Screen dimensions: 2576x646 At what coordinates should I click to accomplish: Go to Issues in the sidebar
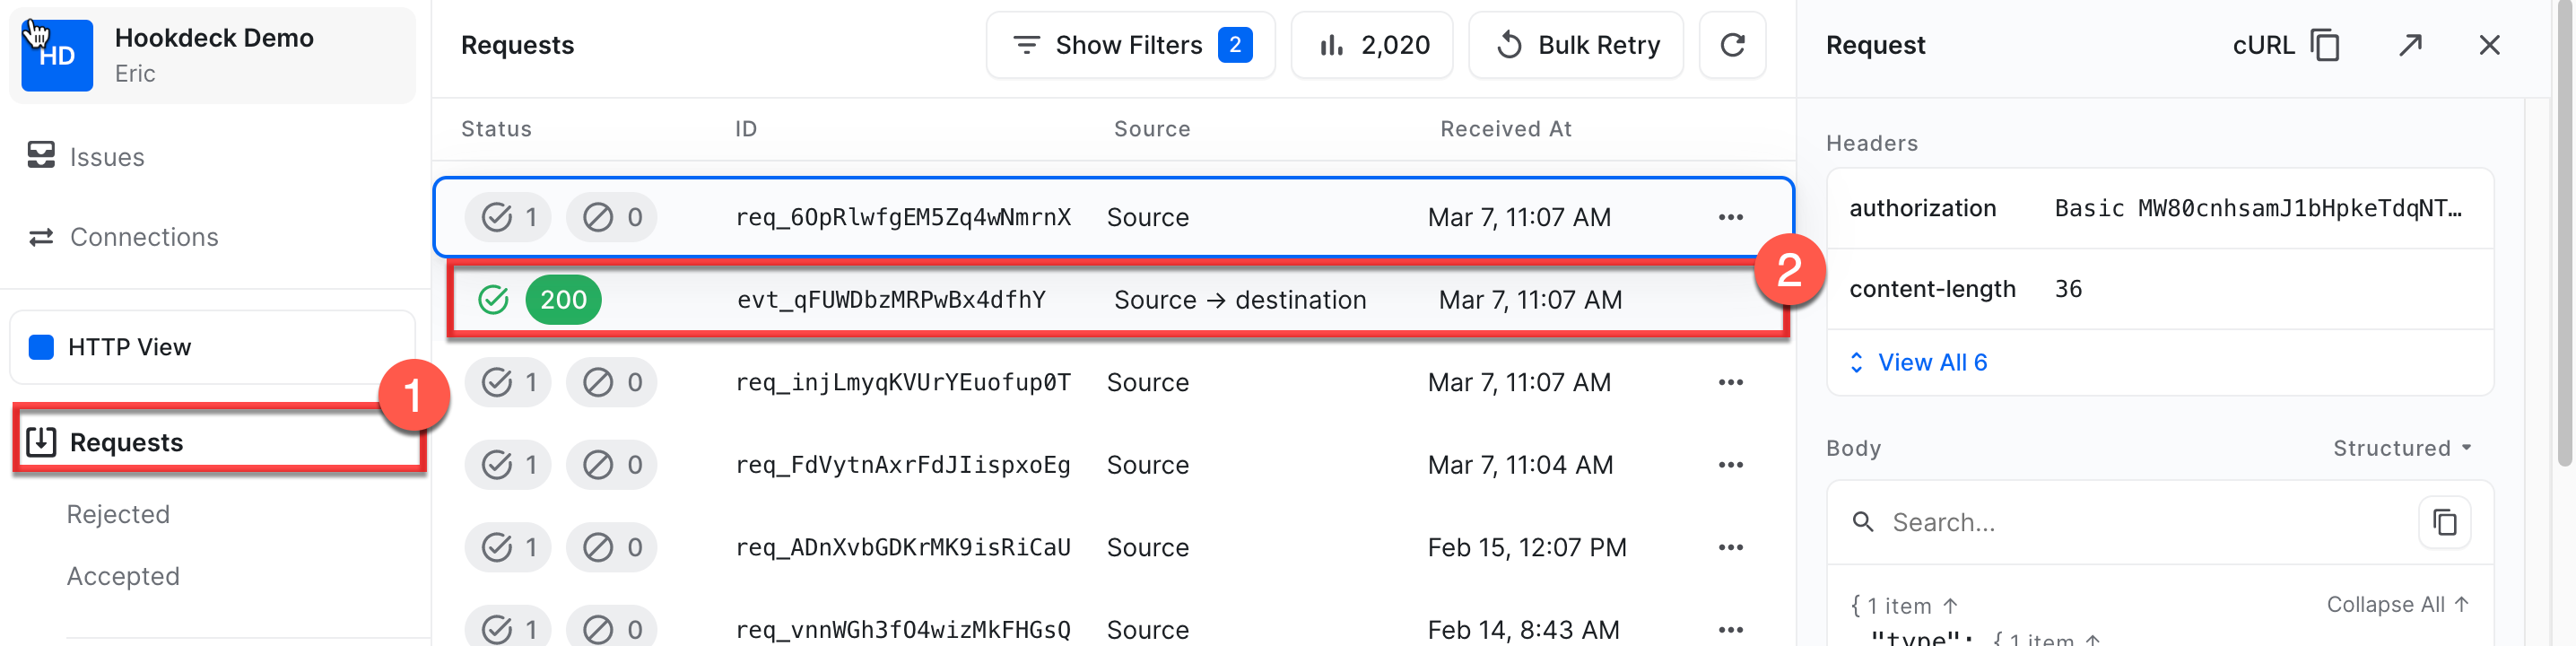click(x=106, y=157)
